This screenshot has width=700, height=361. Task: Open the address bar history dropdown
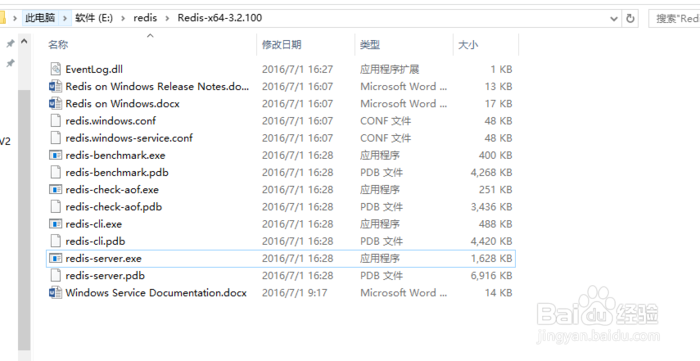(x=614, y=18)
